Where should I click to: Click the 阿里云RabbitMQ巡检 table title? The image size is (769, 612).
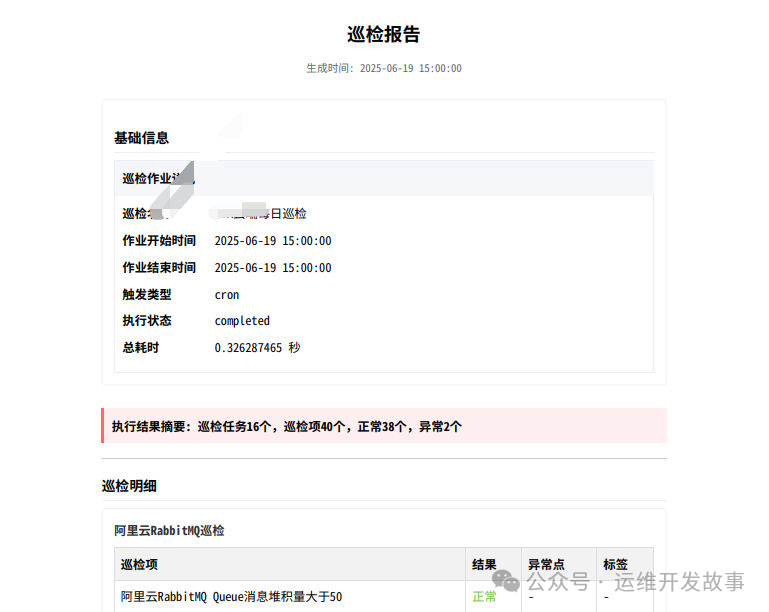[x=169, y=531]
